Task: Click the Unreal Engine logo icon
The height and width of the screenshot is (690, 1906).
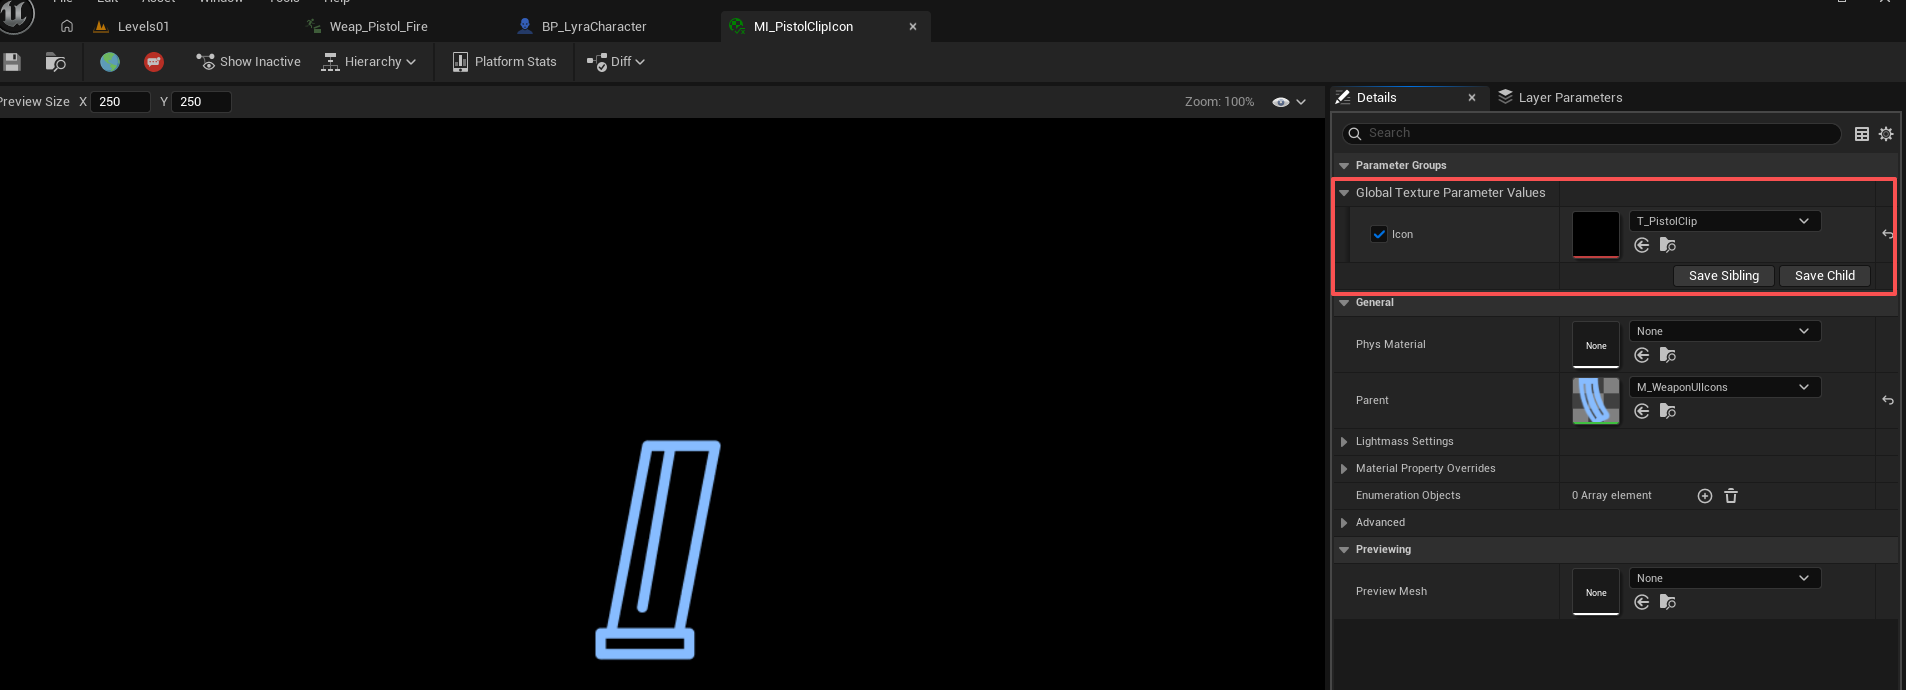Action: pos(16,14)
